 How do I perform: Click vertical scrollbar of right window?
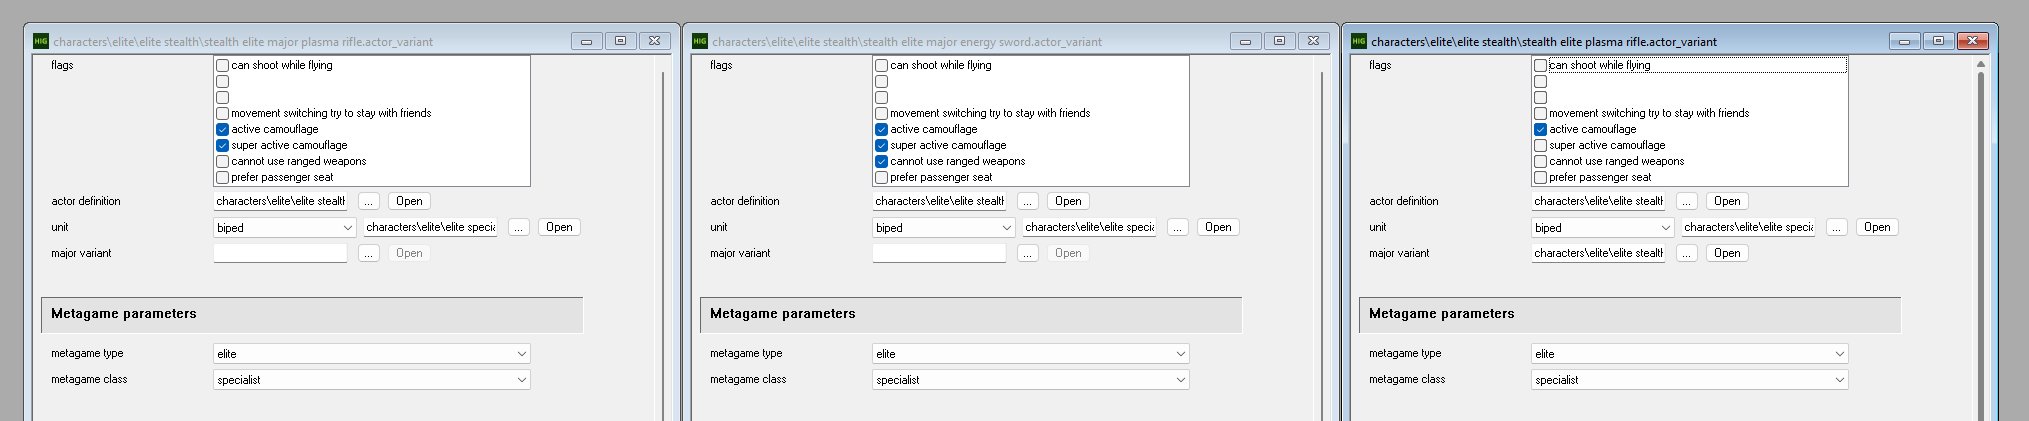click(x=1981, y=240)
